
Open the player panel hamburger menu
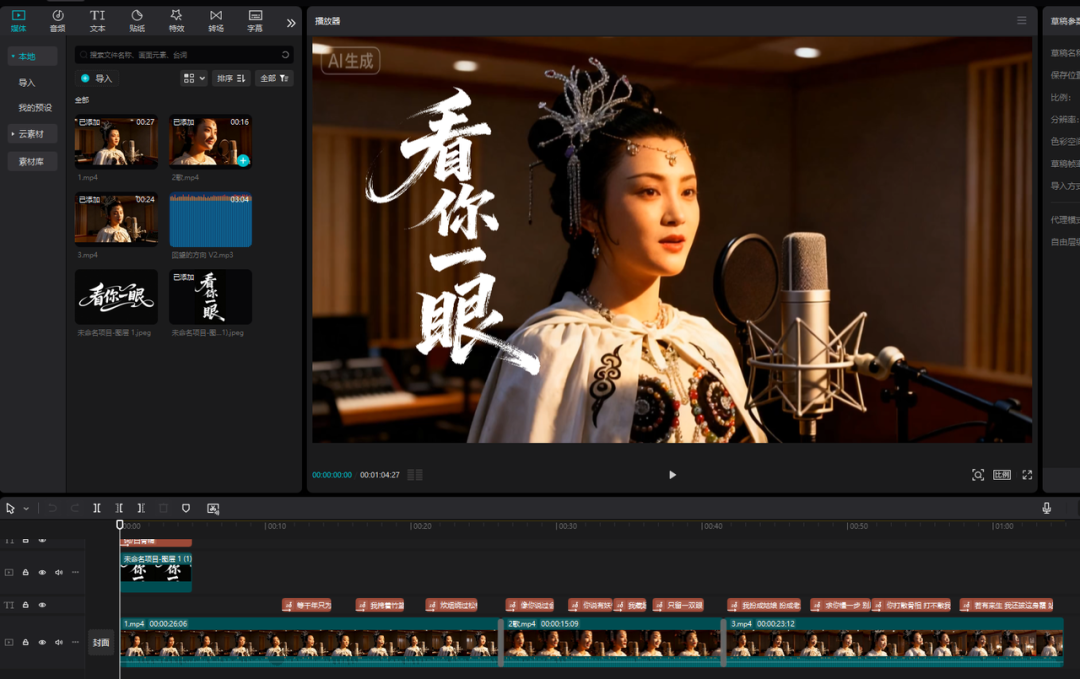point(1021,20)
